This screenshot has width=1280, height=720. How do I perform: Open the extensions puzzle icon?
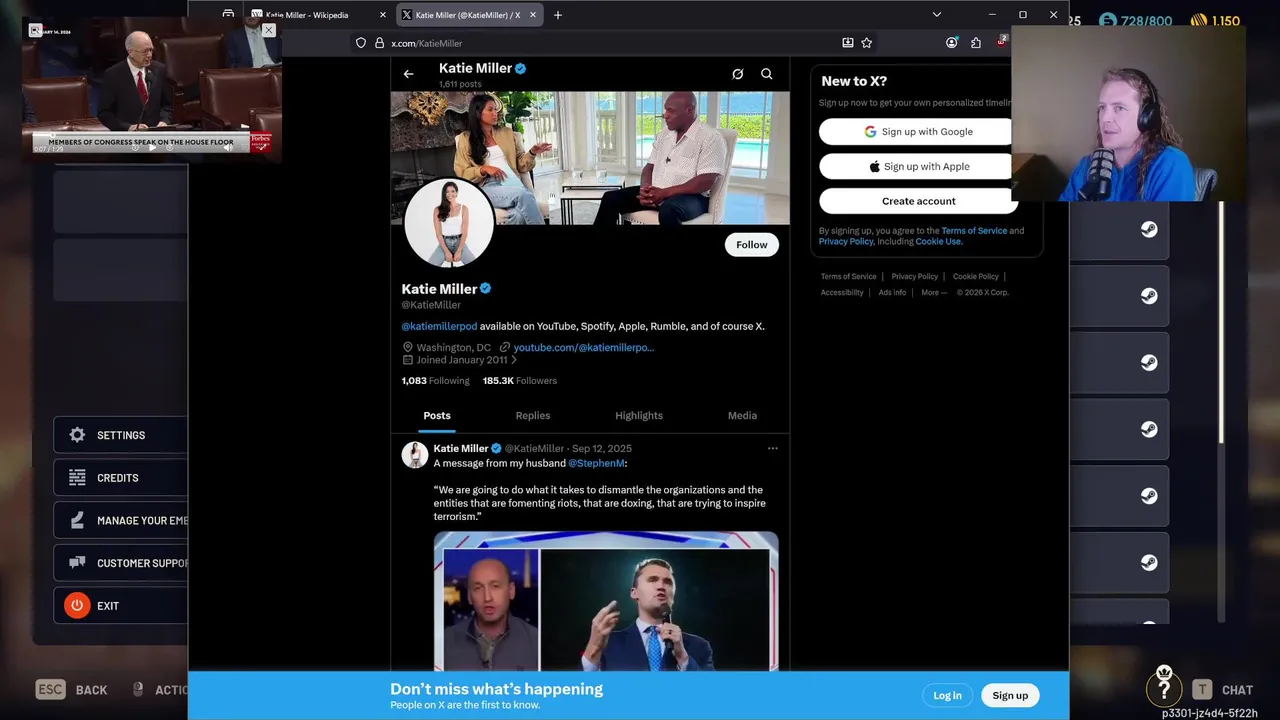click(x=976, y=43)
